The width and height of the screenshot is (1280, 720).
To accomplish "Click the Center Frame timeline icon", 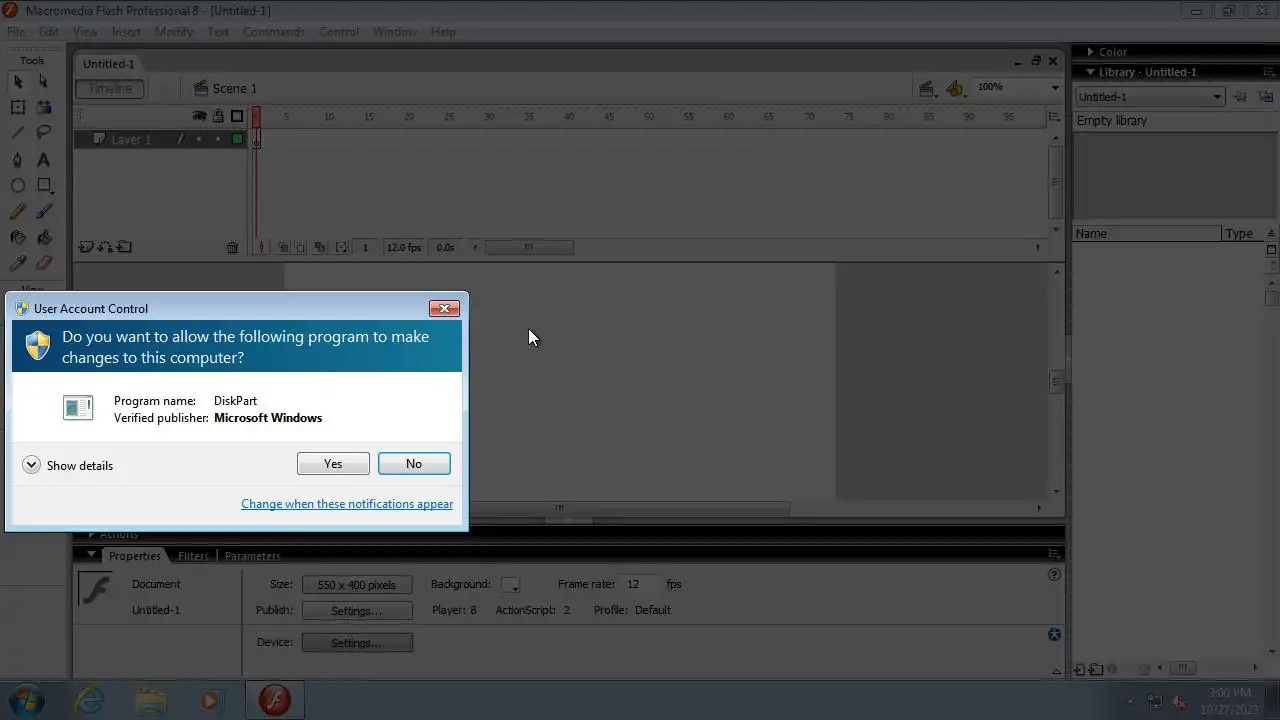I will 261,247.
